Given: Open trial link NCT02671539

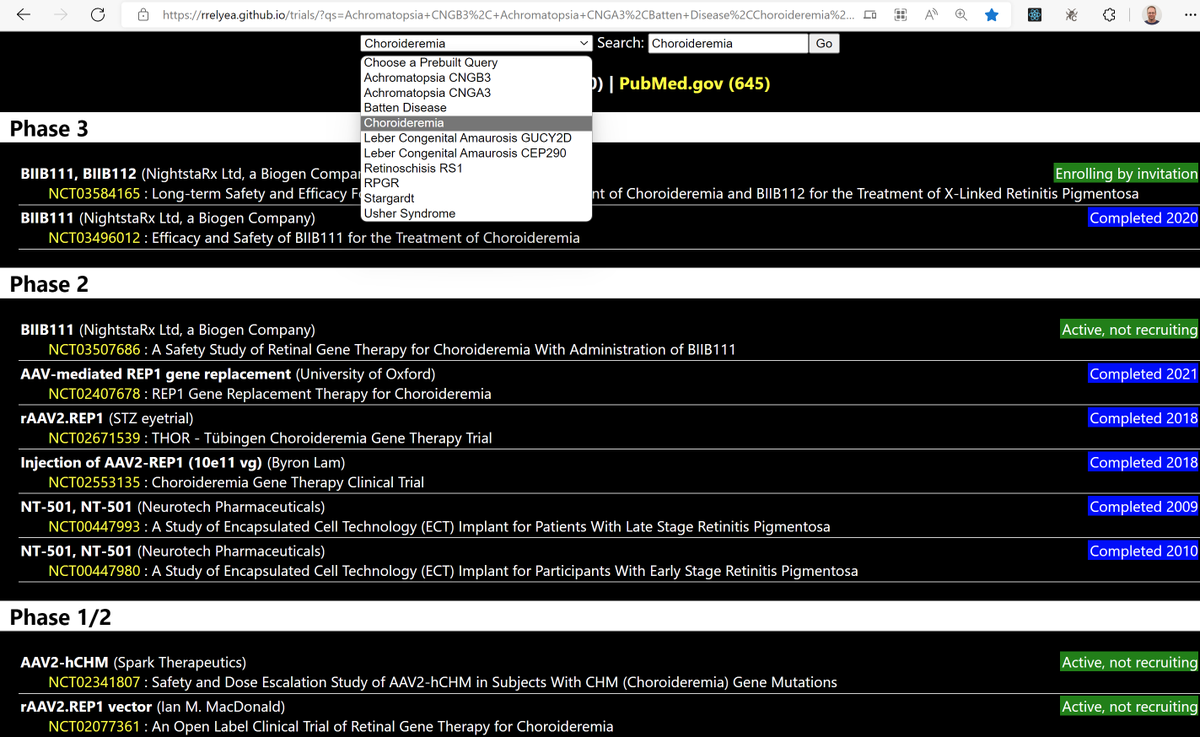Looking at the screenshot, I should click(x=94, y=438).
